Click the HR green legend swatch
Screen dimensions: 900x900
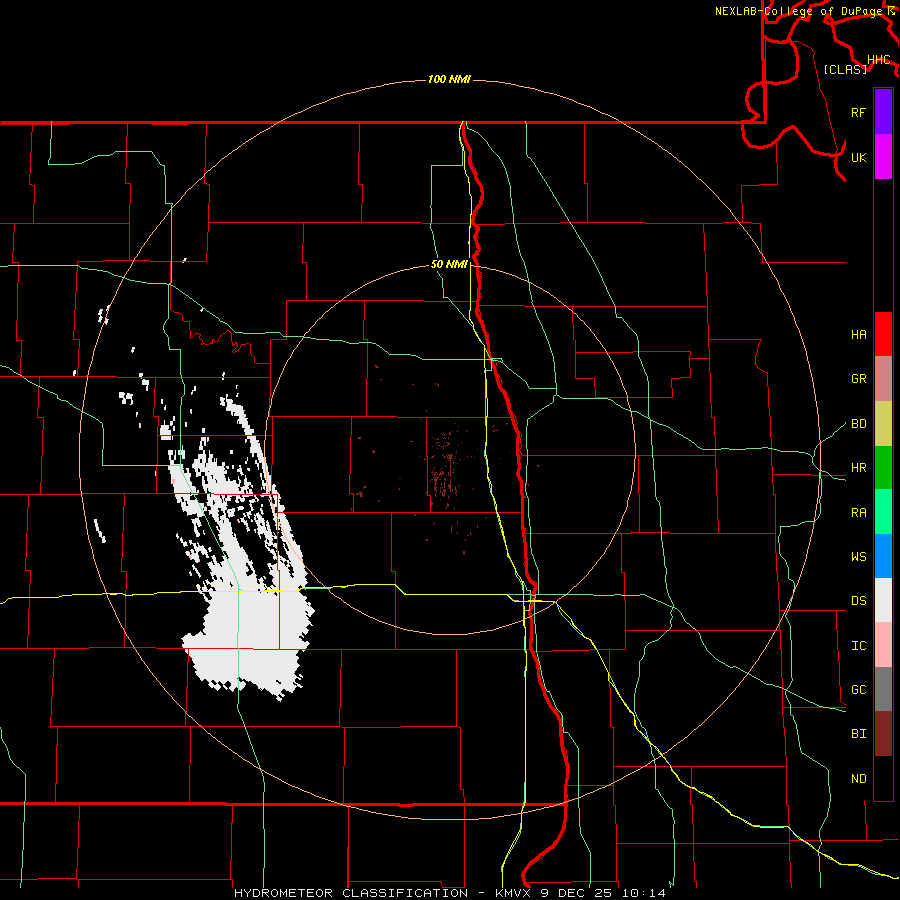[883, 468]
